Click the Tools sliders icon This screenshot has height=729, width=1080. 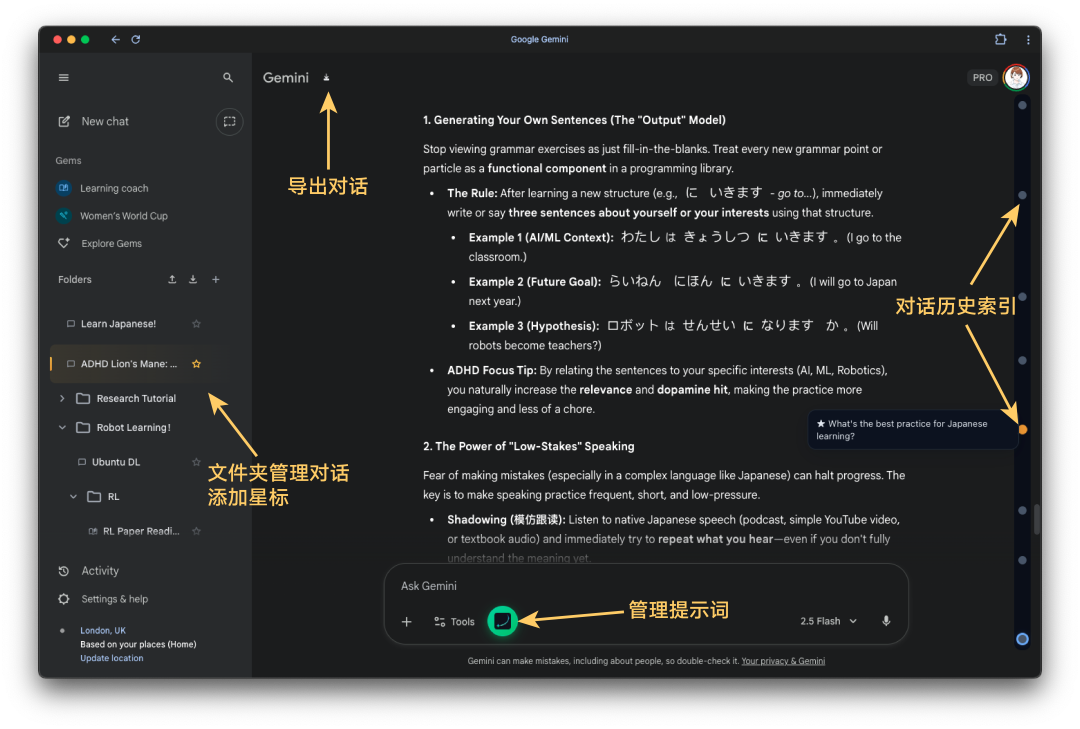[439, 622]
